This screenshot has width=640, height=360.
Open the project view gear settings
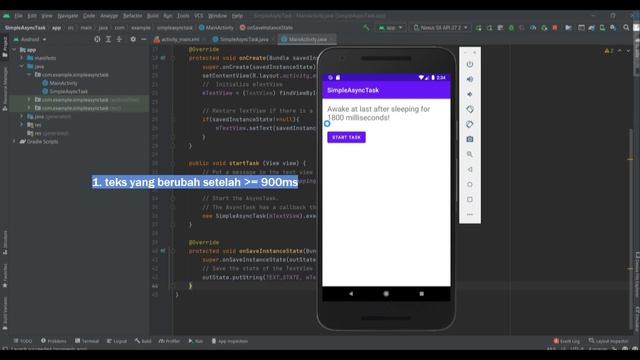click(133, 39)
